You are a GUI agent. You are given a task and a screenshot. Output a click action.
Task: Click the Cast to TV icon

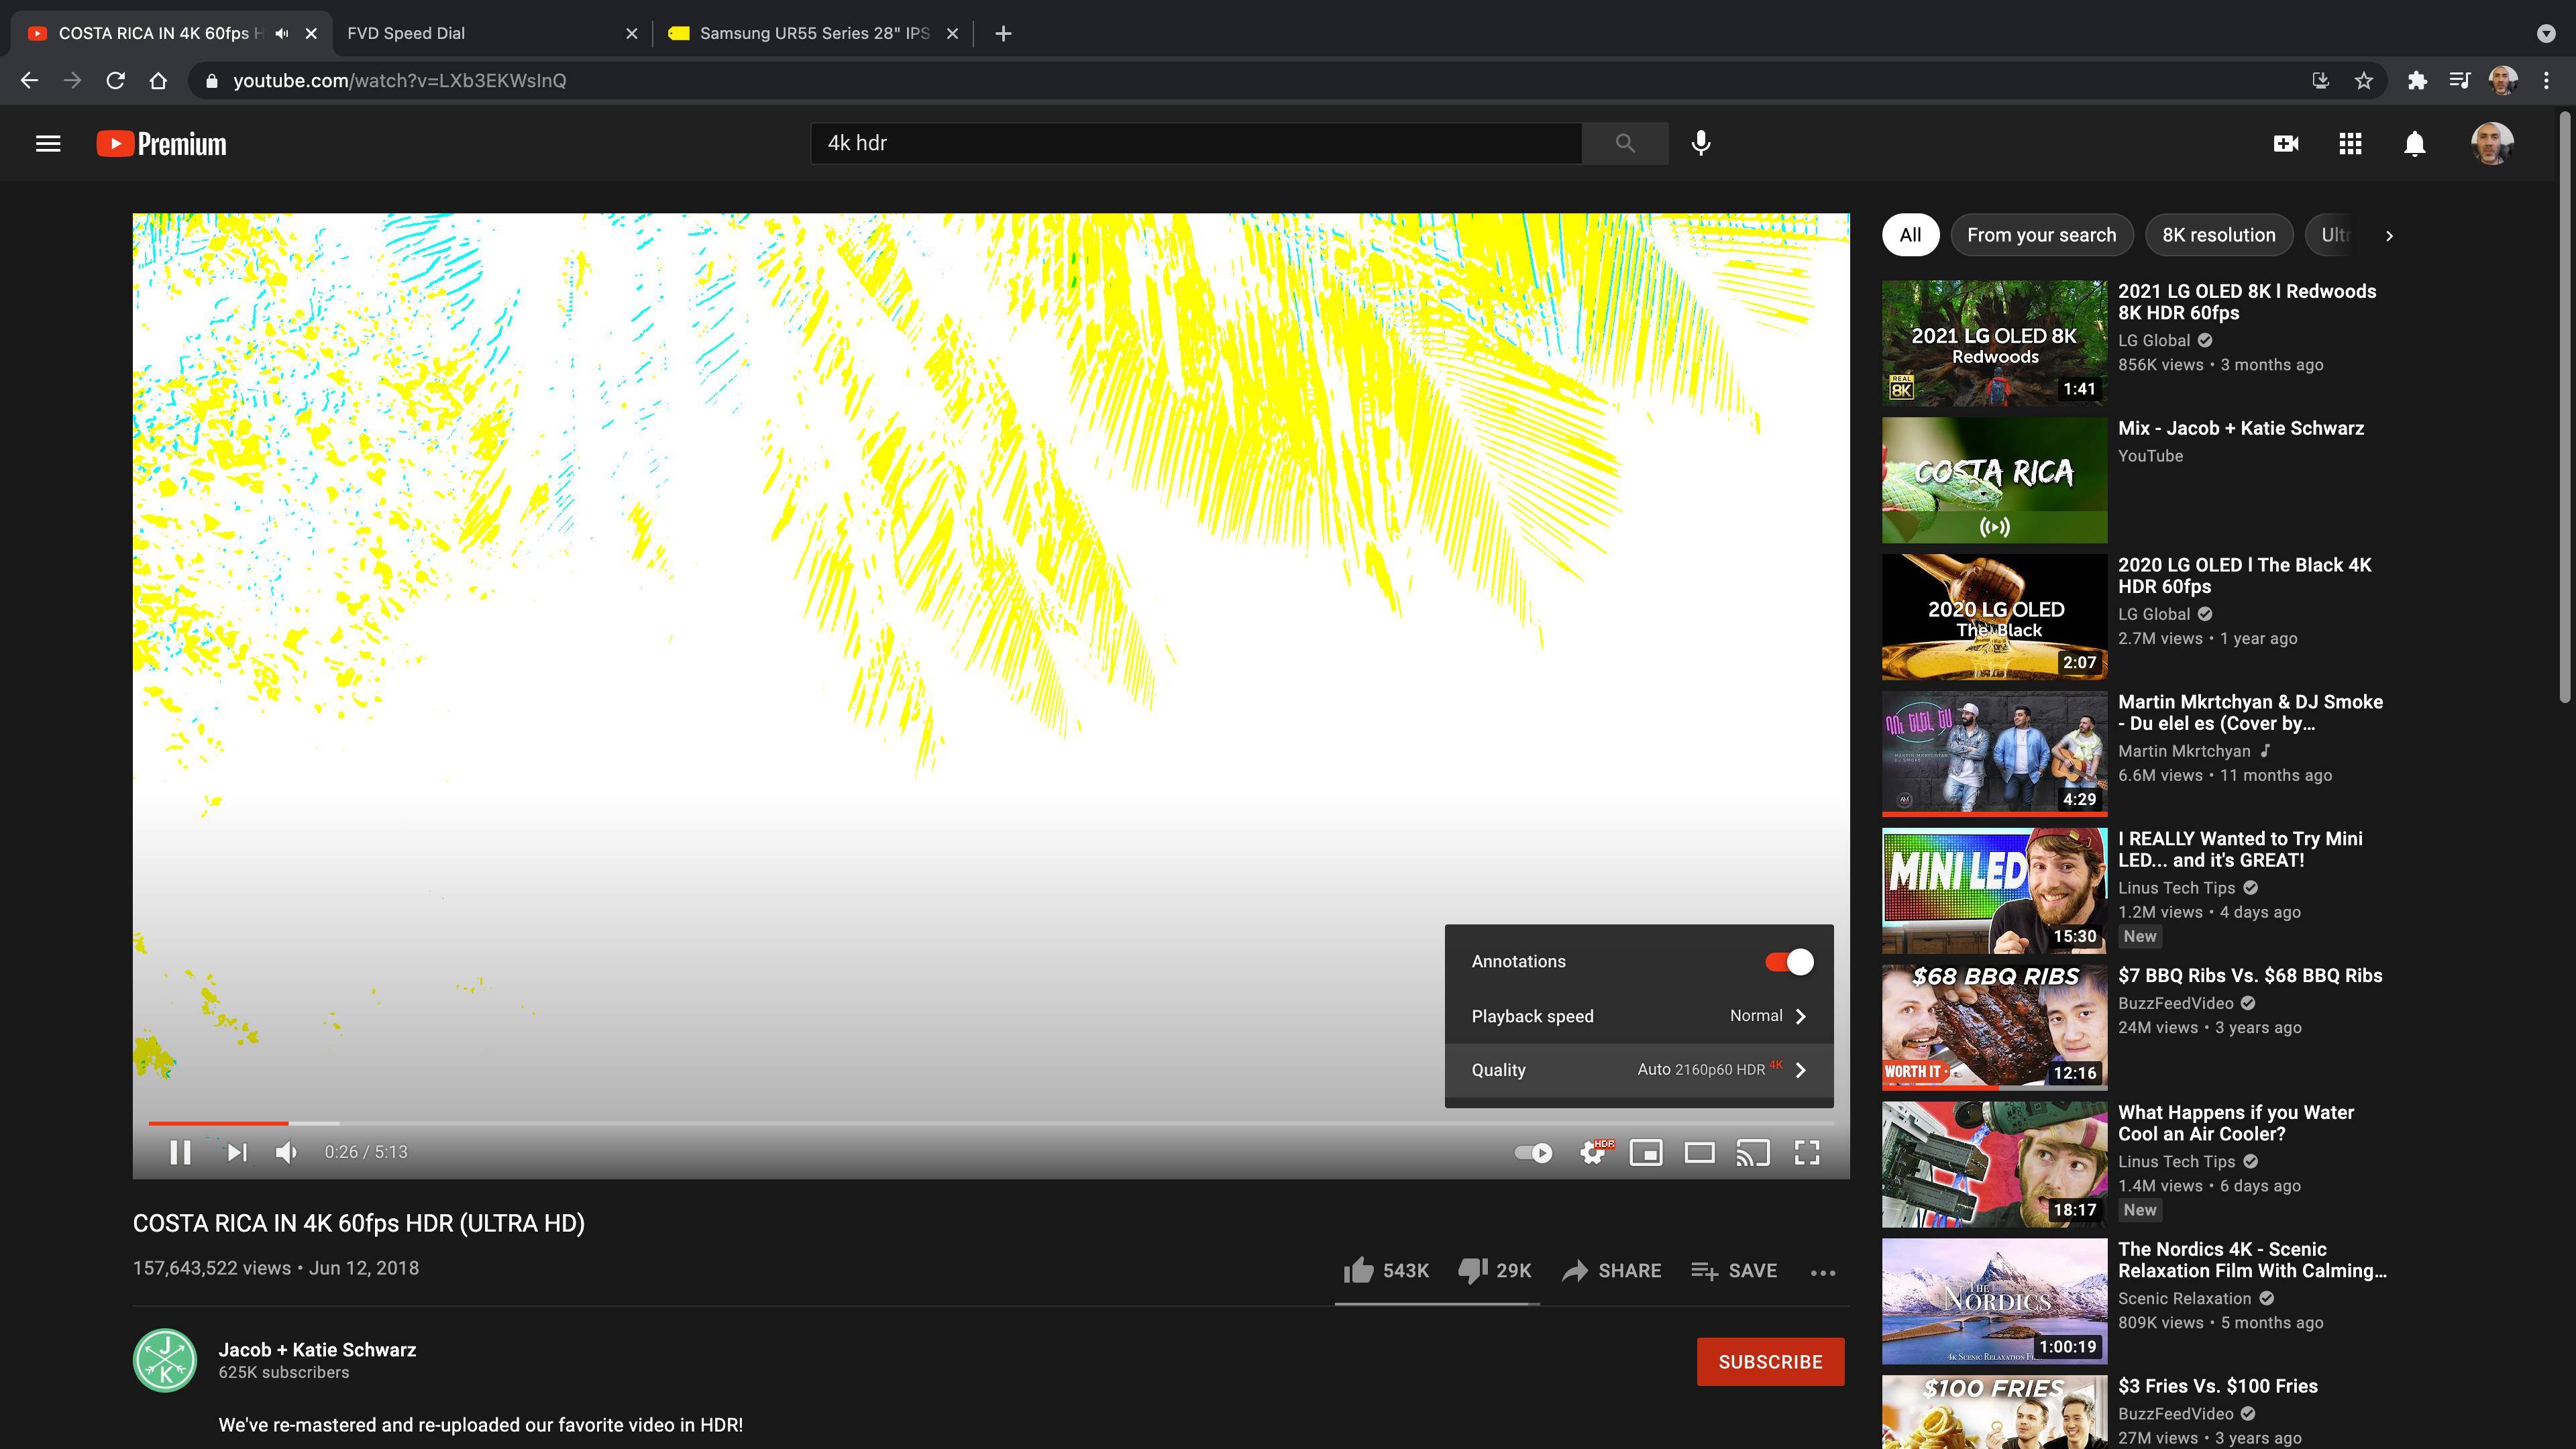coord(1752,1152)
